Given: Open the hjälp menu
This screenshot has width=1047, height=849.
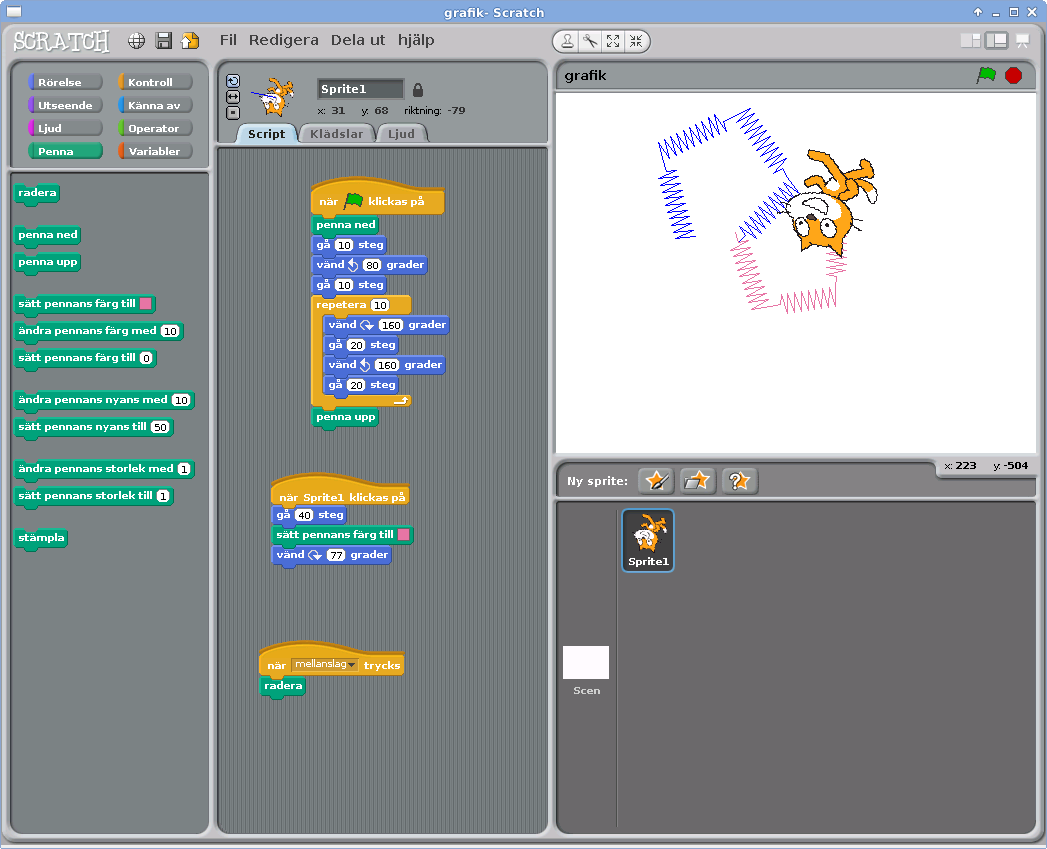Looking at the screenshot, I should pyautogui.click(x=416, y=41).
